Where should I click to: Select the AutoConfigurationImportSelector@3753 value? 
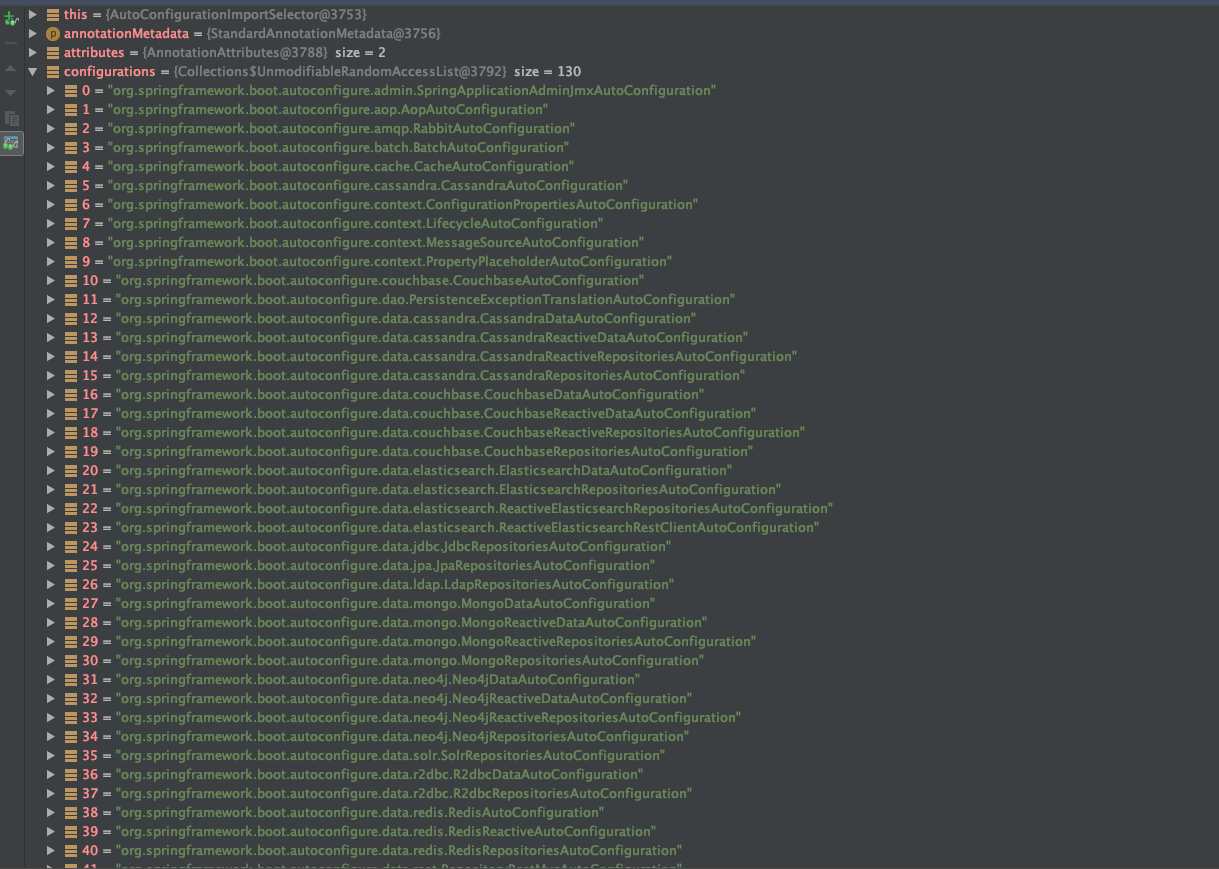click(236, 15)
